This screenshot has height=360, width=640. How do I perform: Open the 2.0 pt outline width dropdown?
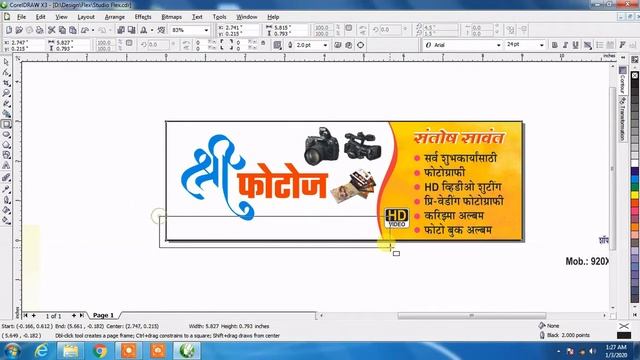[325, 45]
